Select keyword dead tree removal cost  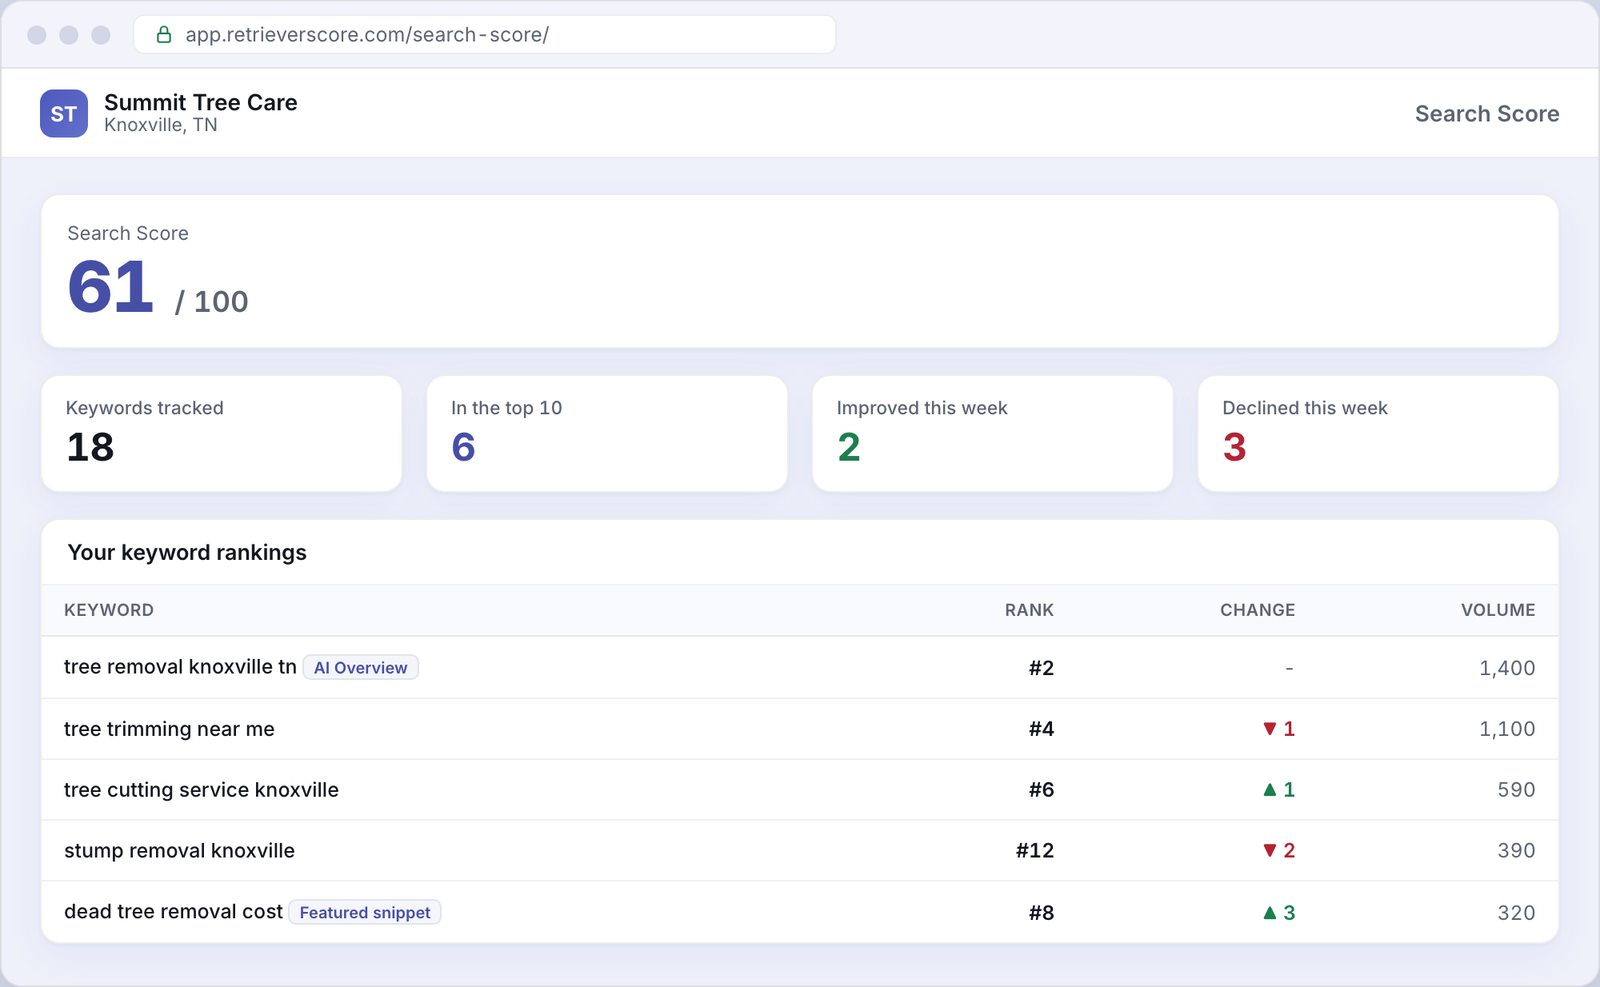(173, 912)
